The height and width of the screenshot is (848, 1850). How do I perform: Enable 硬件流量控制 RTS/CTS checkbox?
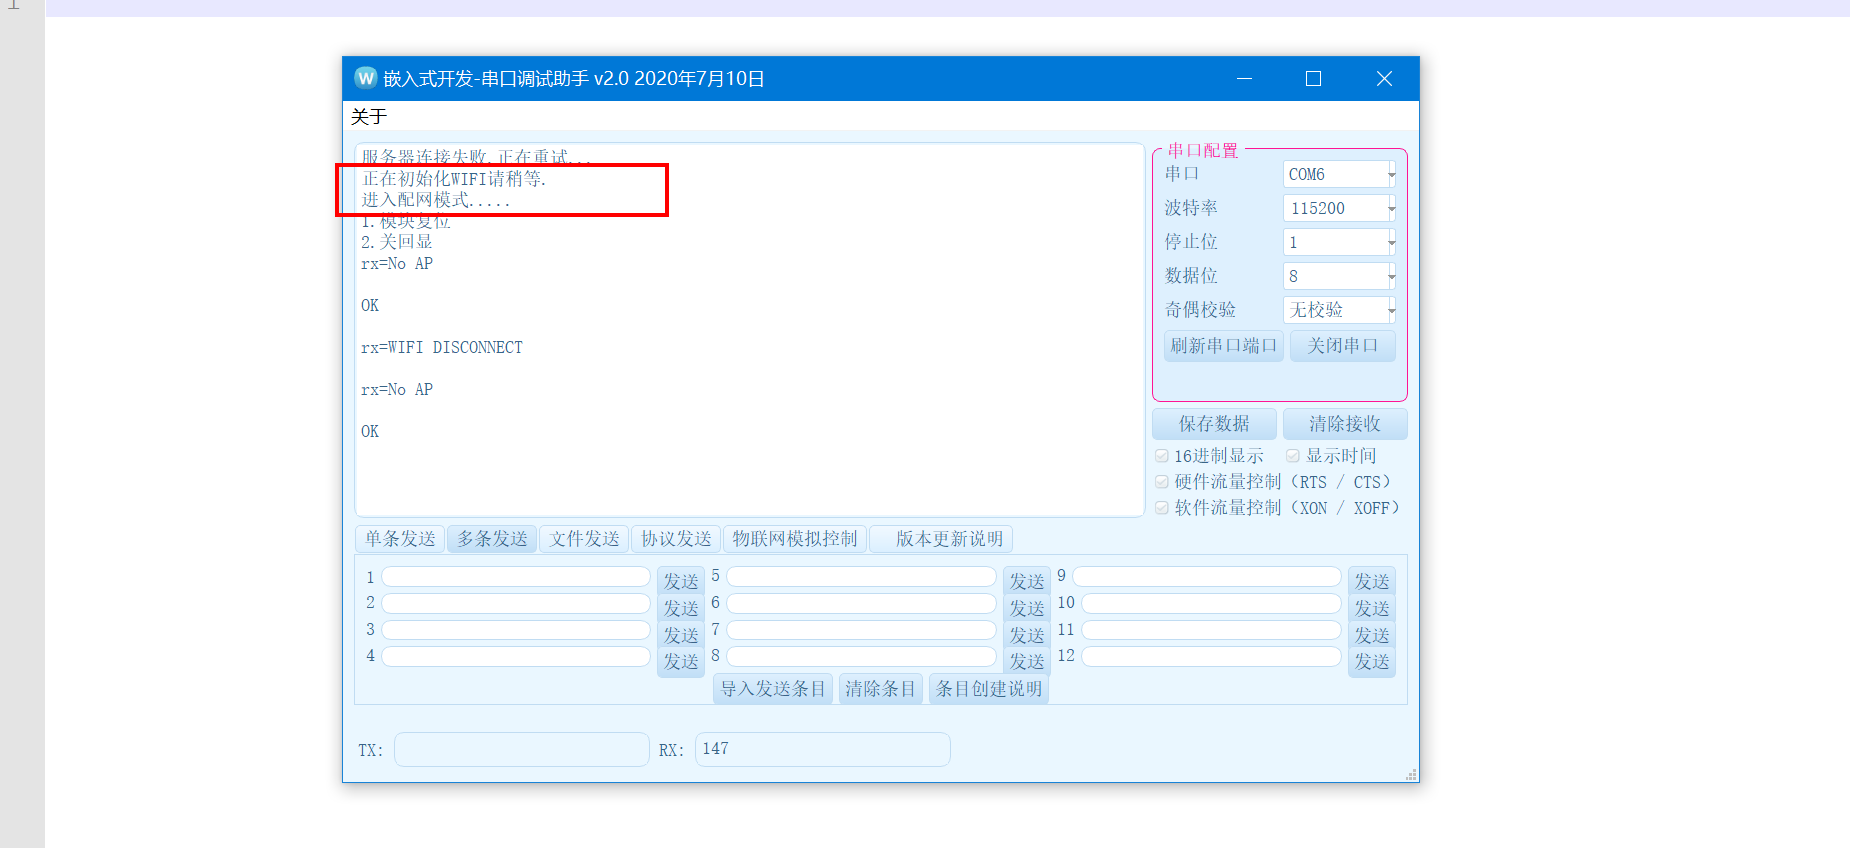(1162, 482)
